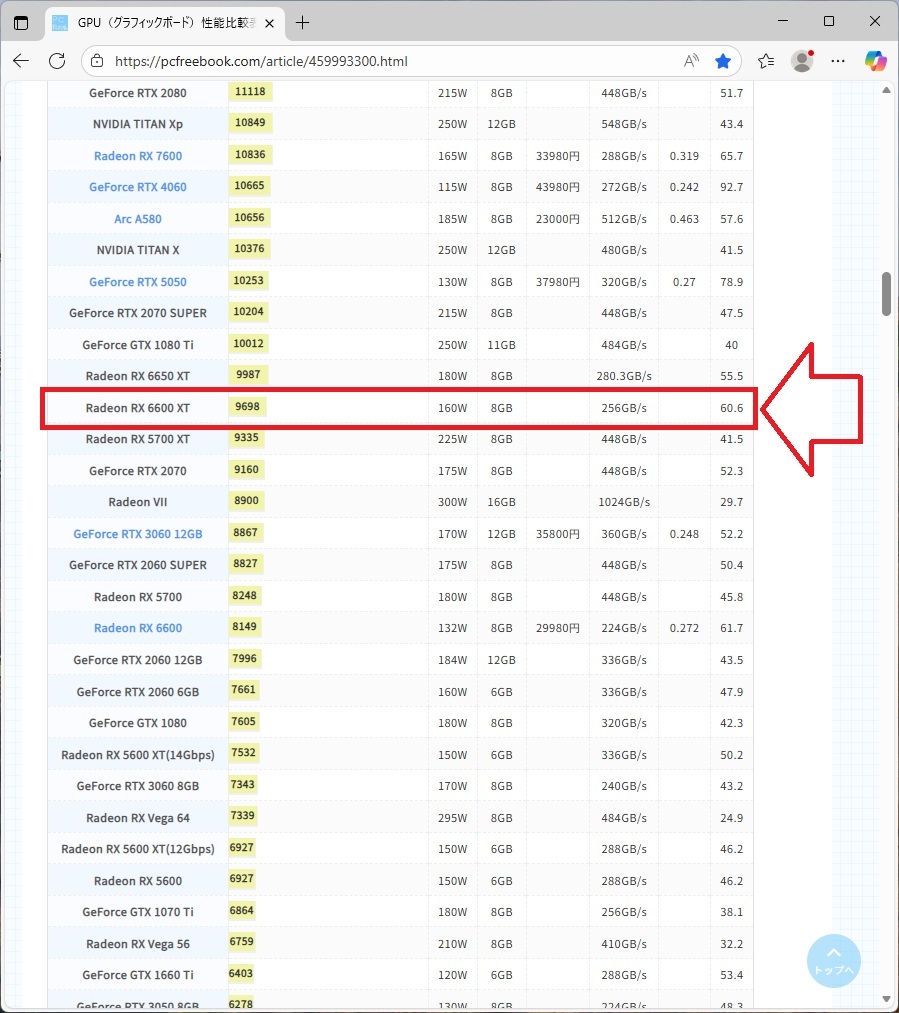
Task: Open a new browser tab
Action: coord(302,23)
